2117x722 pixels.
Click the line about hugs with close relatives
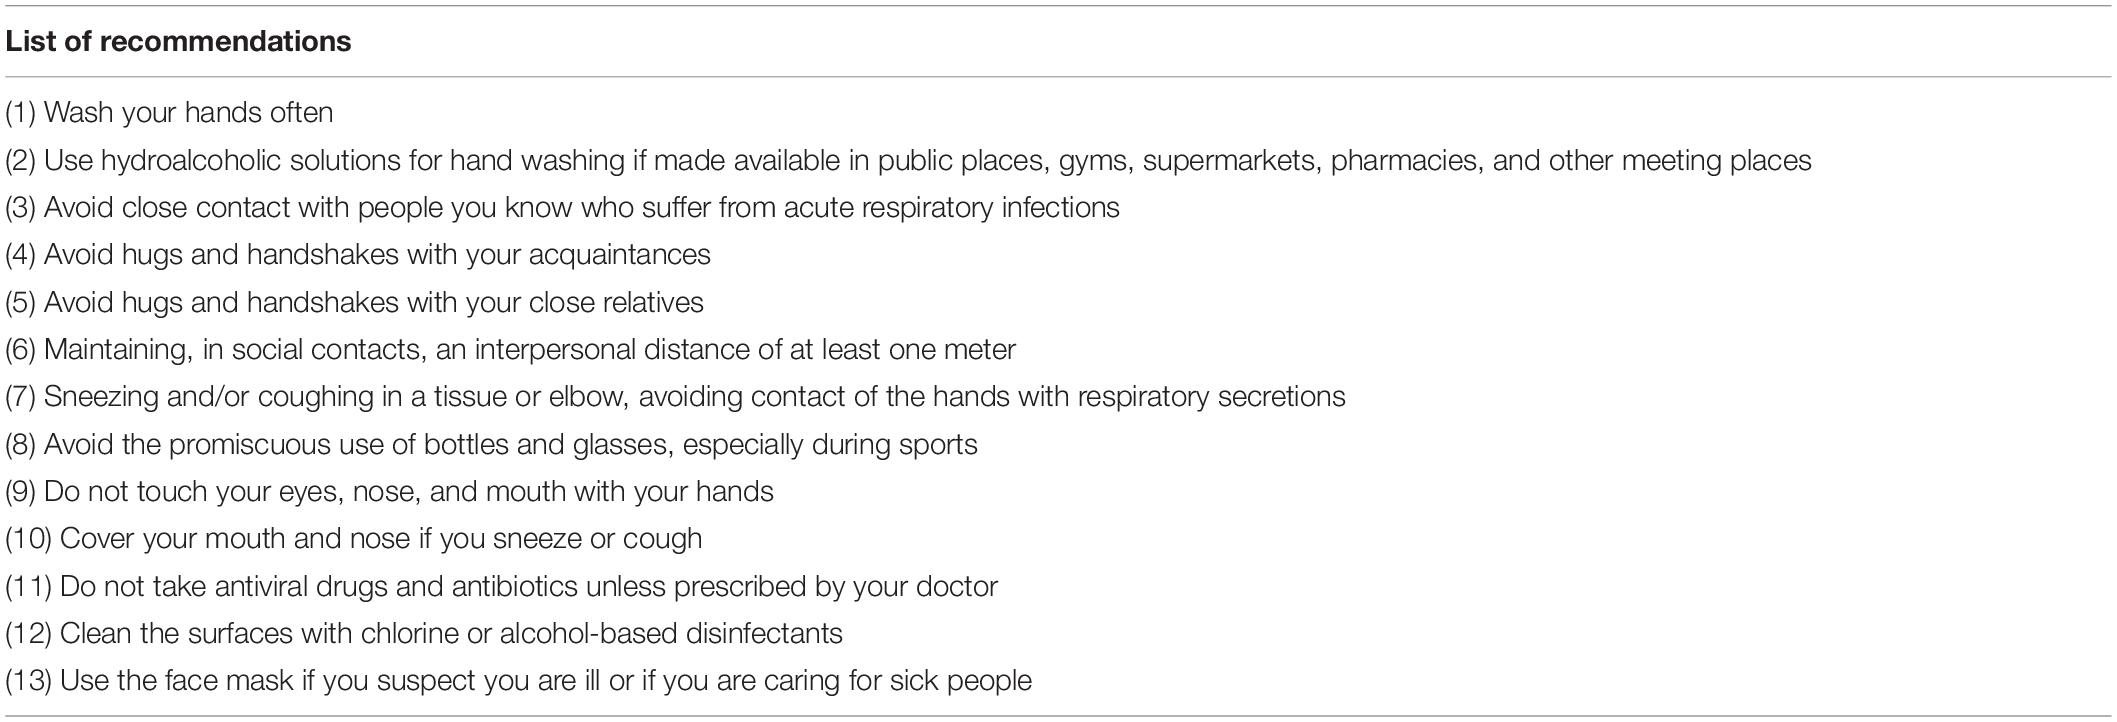(355, 303)
